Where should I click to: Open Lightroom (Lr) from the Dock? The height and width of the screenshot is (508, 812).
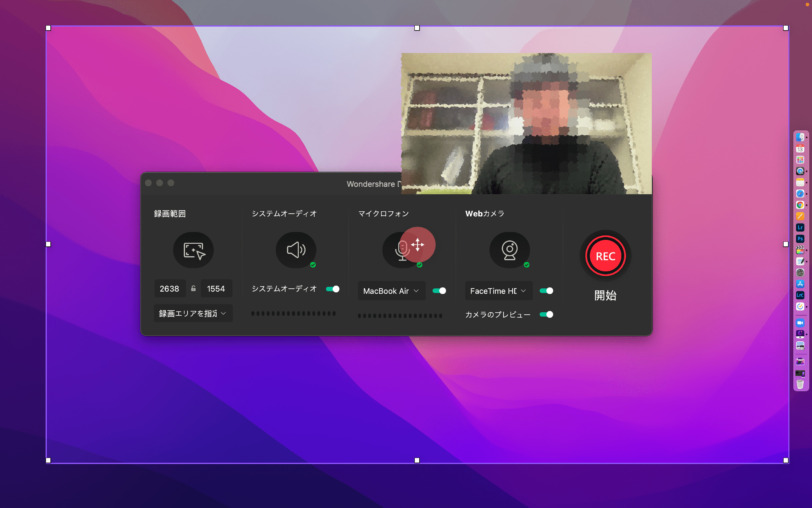point(800,227)
